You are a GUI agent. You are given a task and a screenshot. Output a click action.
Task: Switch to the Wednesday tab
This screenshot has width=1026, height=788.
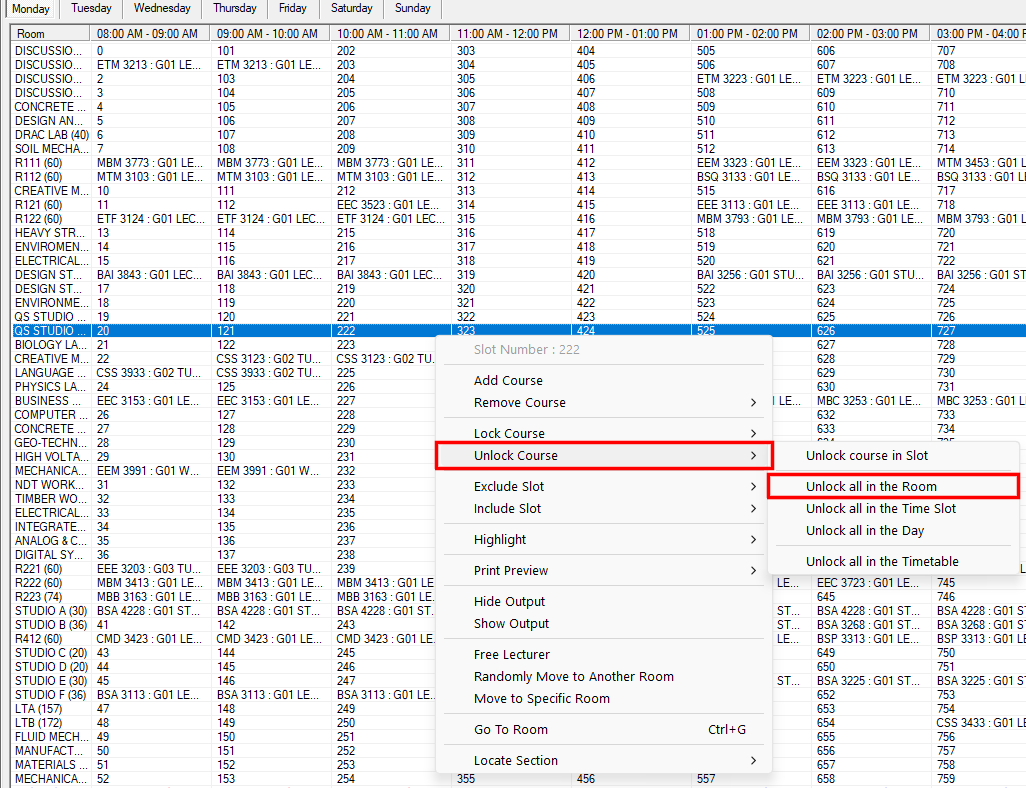click(x=162, y=9)
